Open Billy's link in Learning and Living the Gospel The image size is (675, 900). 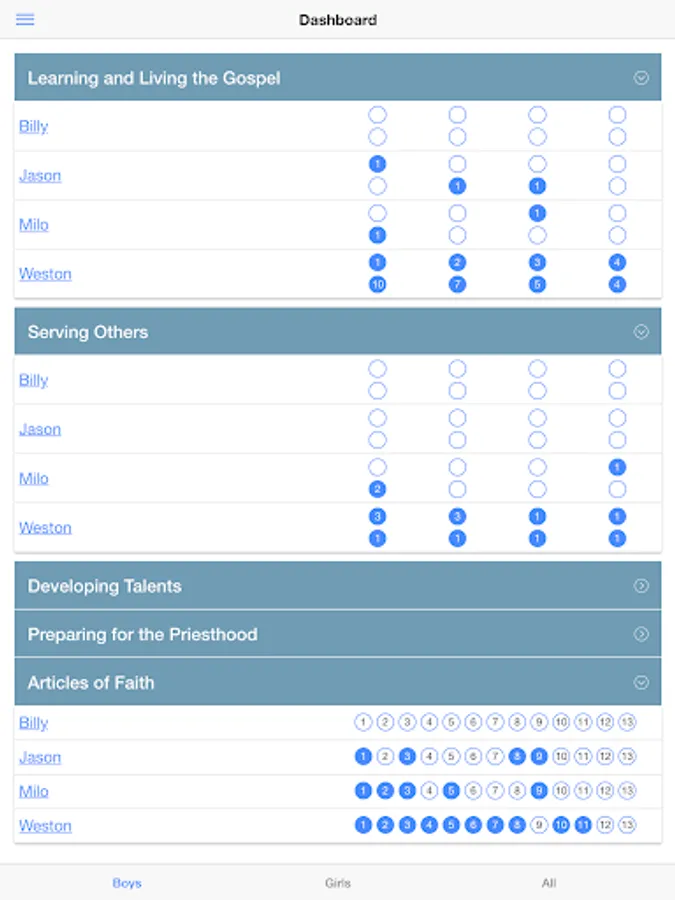(x=33, y=126)
